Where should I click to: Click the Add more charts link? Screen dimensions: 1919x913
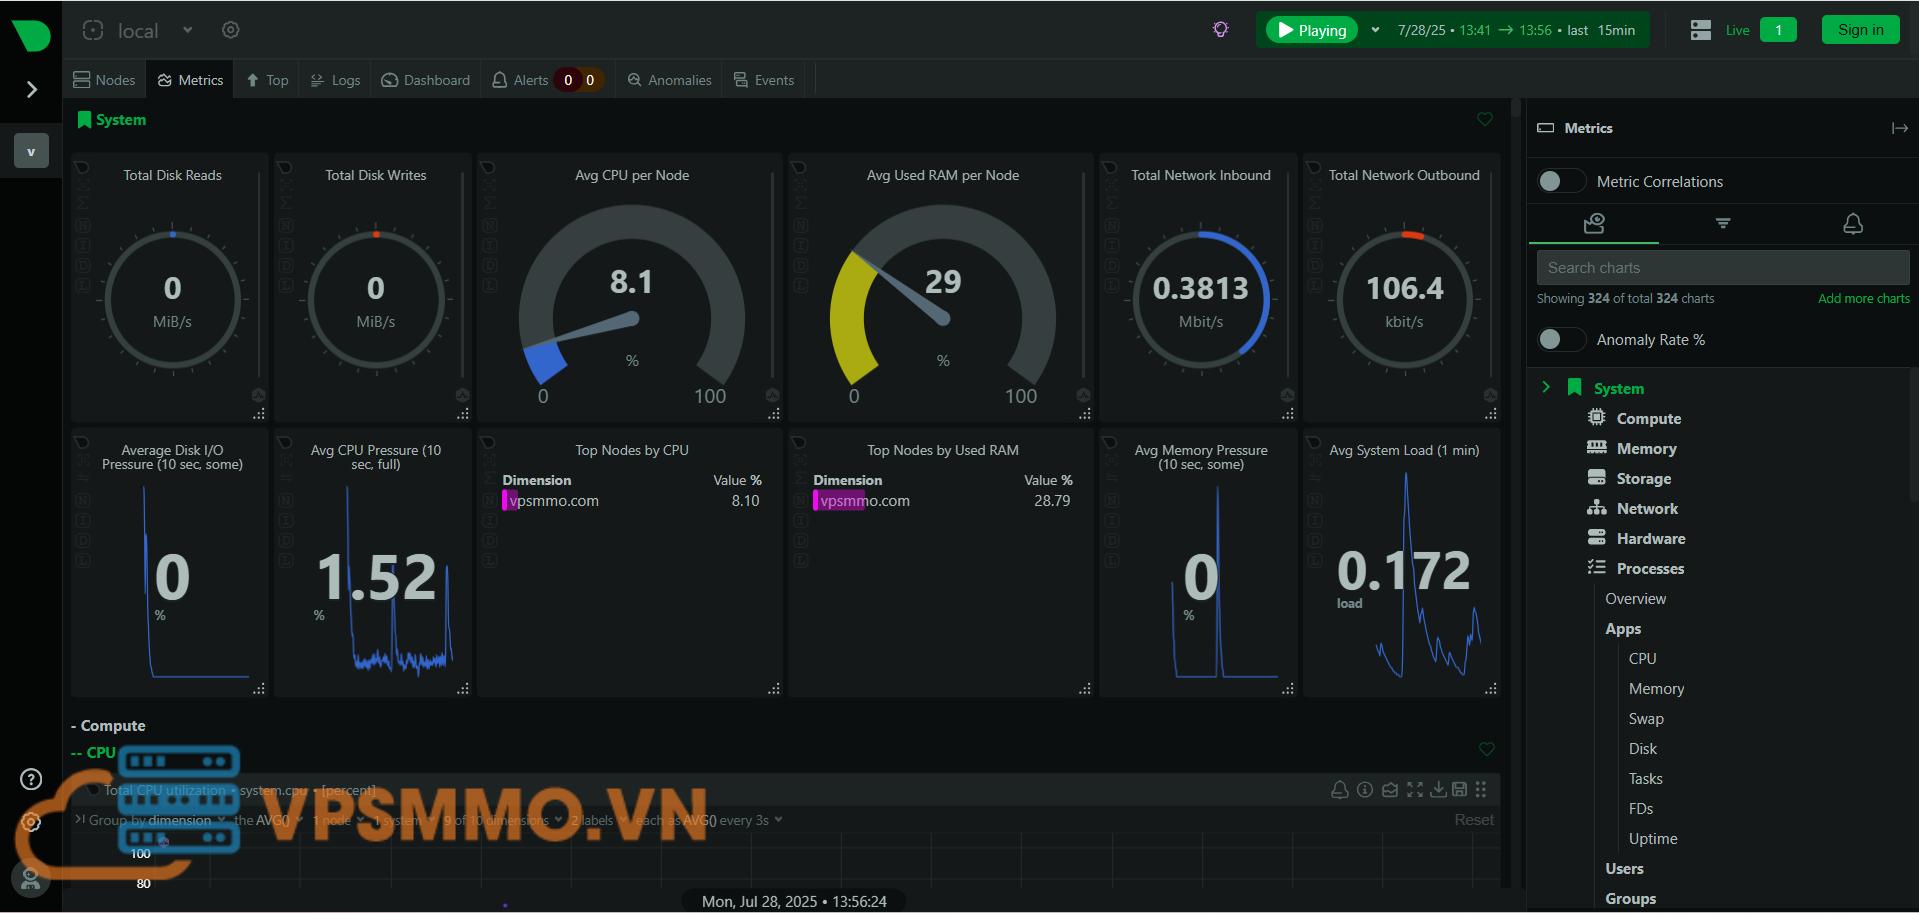click(1863, 299)
